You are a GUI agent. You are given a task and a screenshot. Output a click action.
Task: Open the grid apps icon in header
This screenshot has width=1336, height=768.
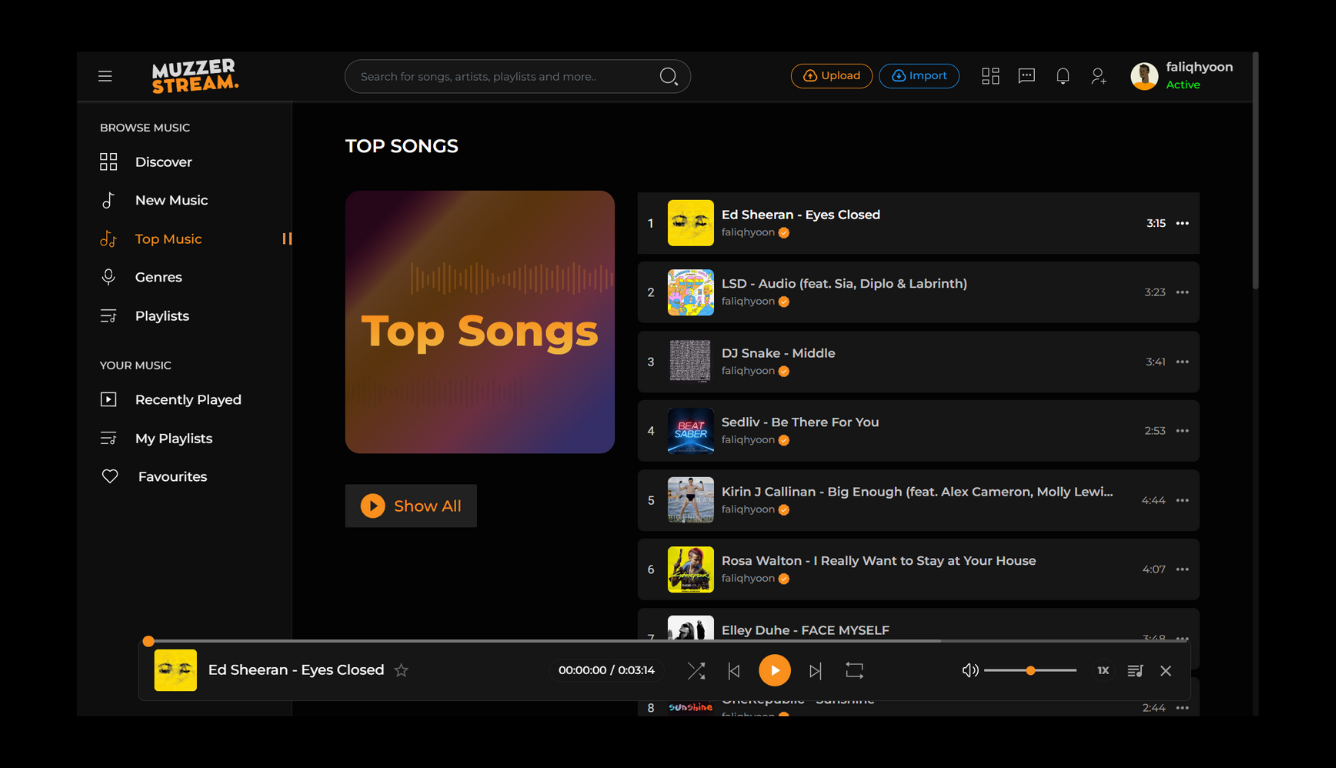(x=990, y=76)
